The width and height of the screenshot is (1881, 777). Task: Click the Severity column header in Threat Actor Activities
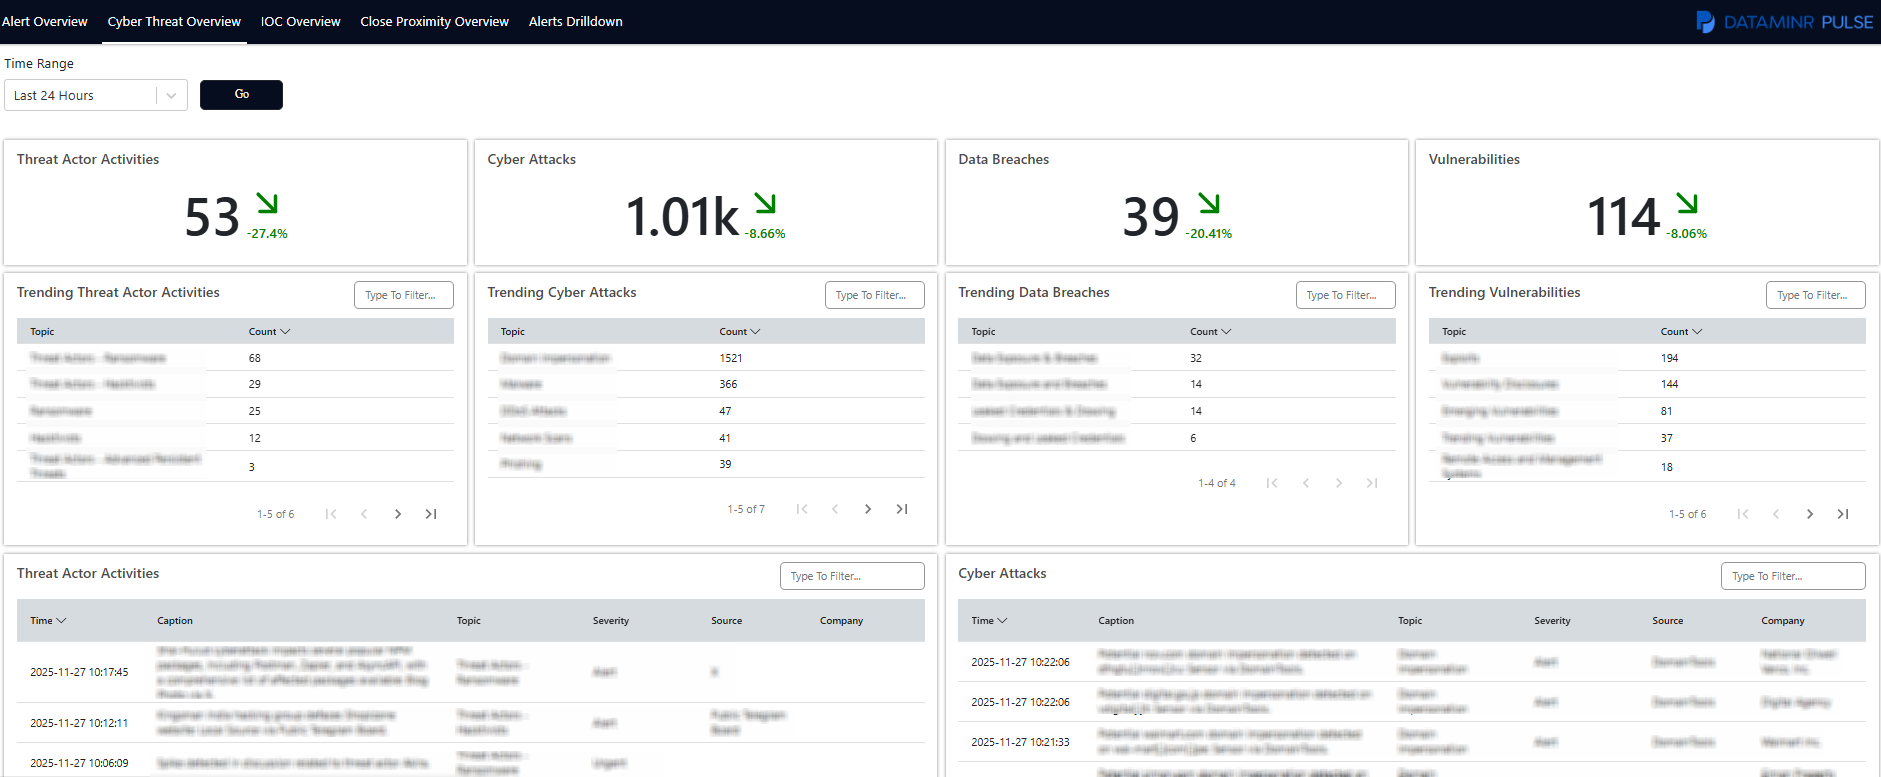tap(611, 620)
